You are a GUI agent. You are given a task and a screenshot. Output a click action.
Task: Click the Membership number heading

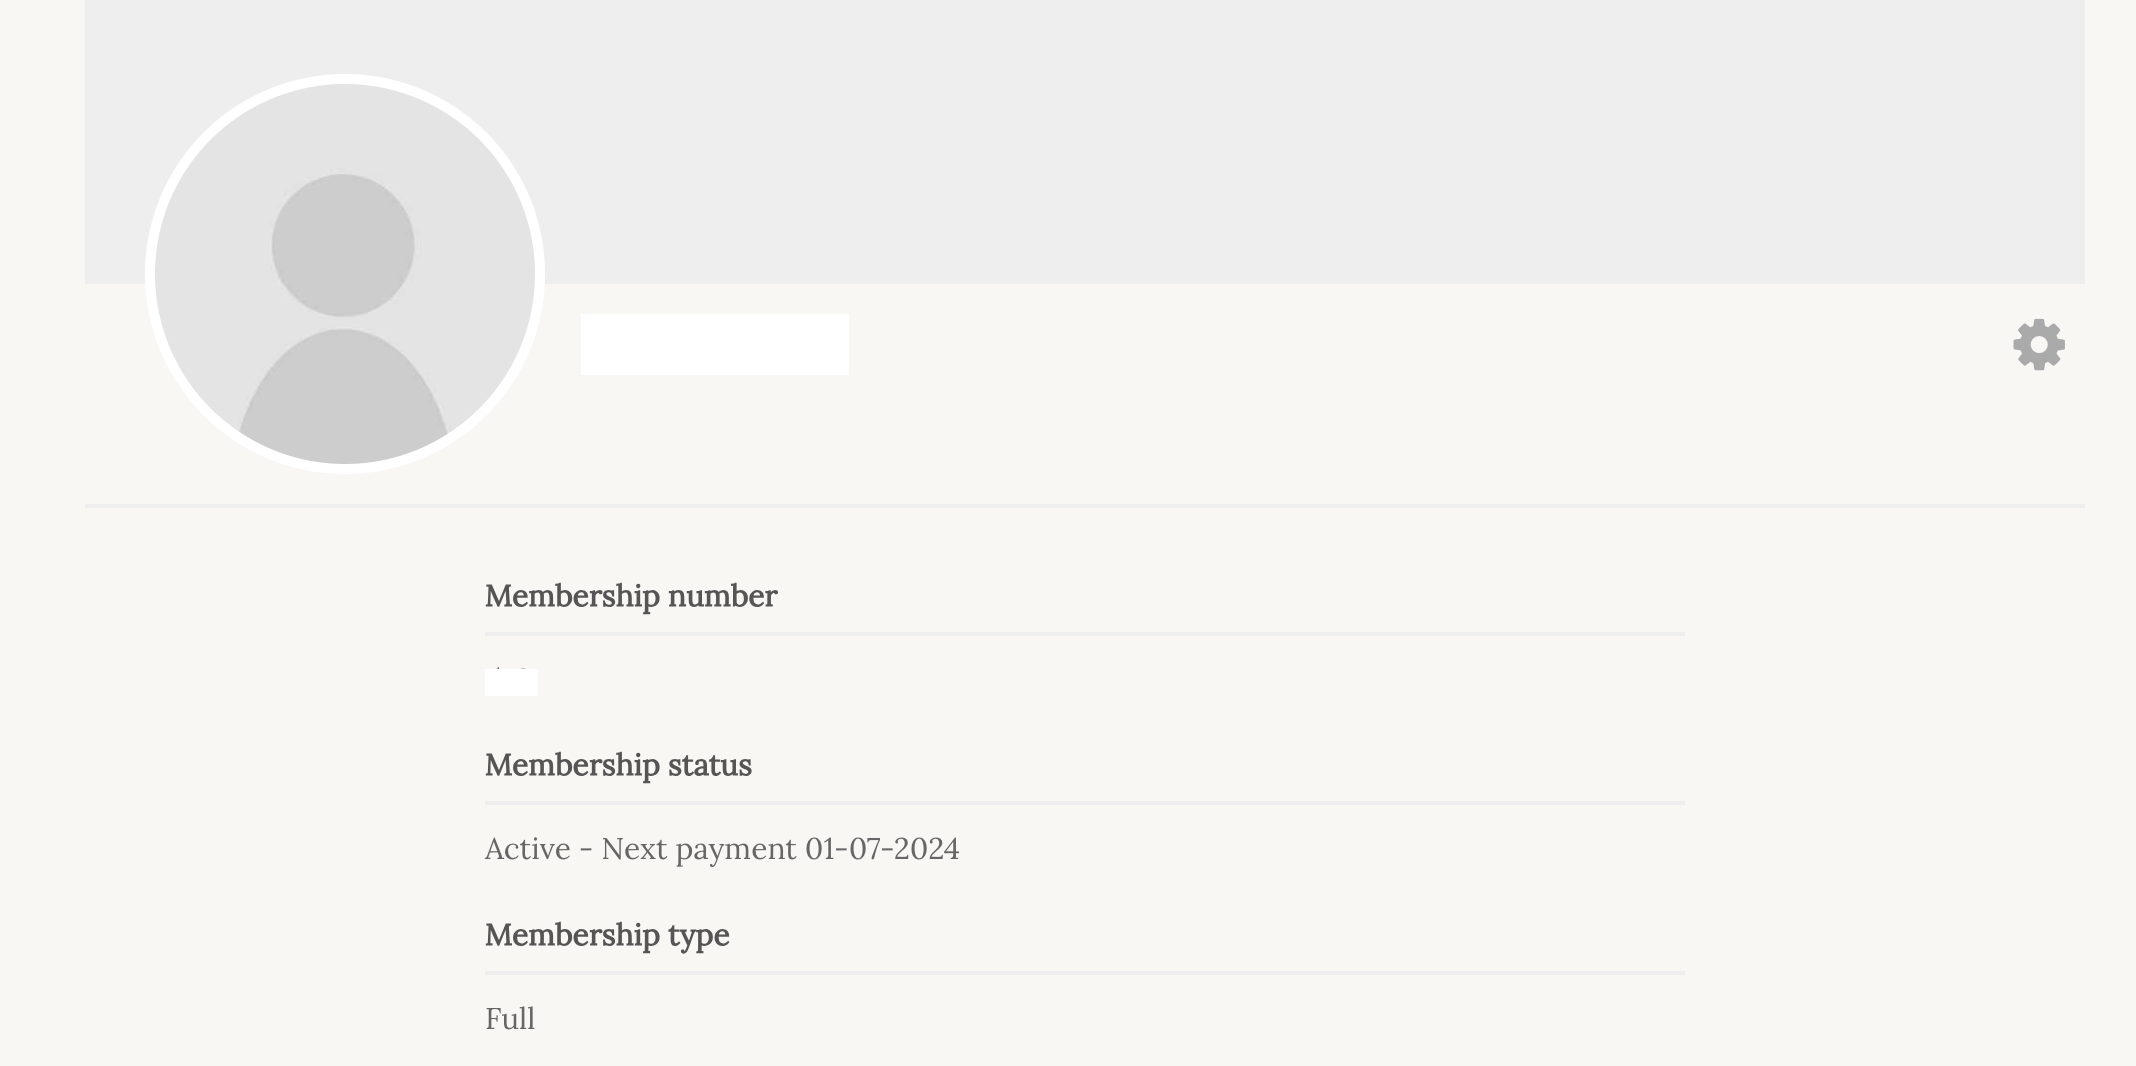point(631,596)
